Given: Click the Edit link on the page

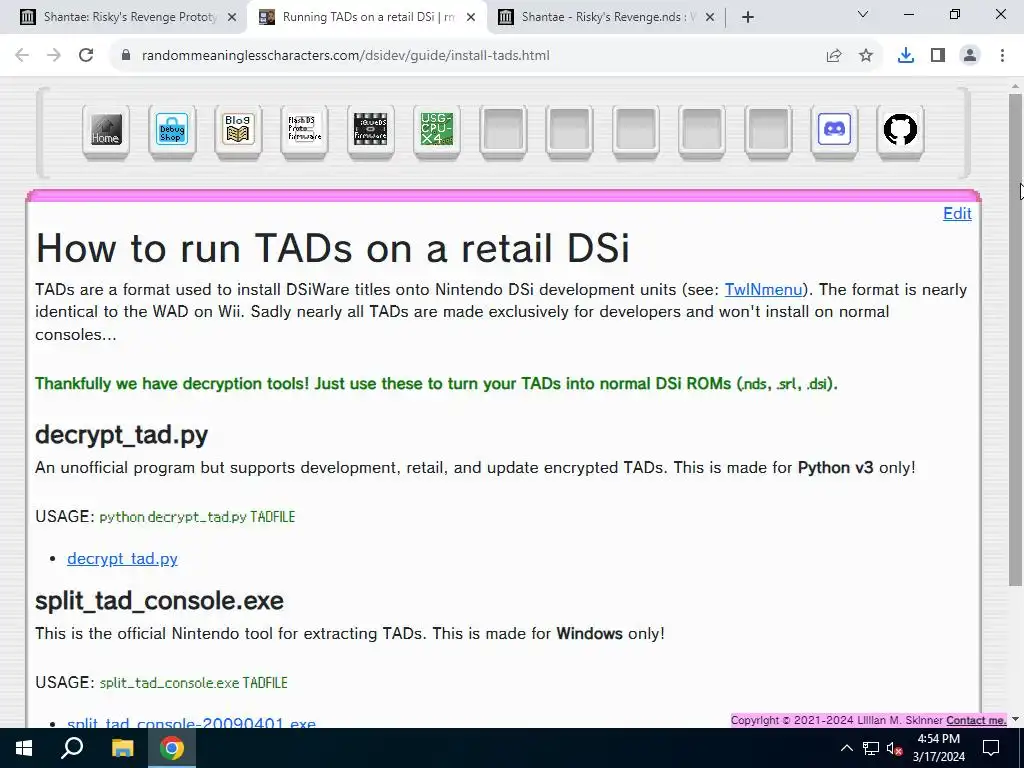Looking at the screenshot, I should tap(957, 214).
